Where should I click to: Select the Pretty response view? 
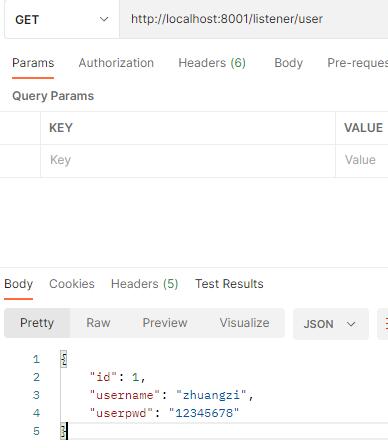click(37, 323)
